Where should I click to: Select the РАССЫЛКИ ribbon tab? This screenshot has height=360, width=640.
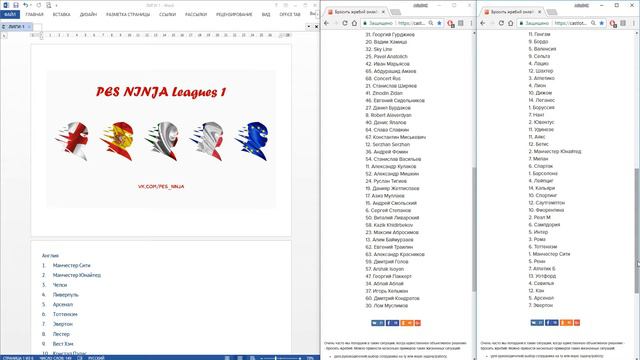tap(196, 14)
